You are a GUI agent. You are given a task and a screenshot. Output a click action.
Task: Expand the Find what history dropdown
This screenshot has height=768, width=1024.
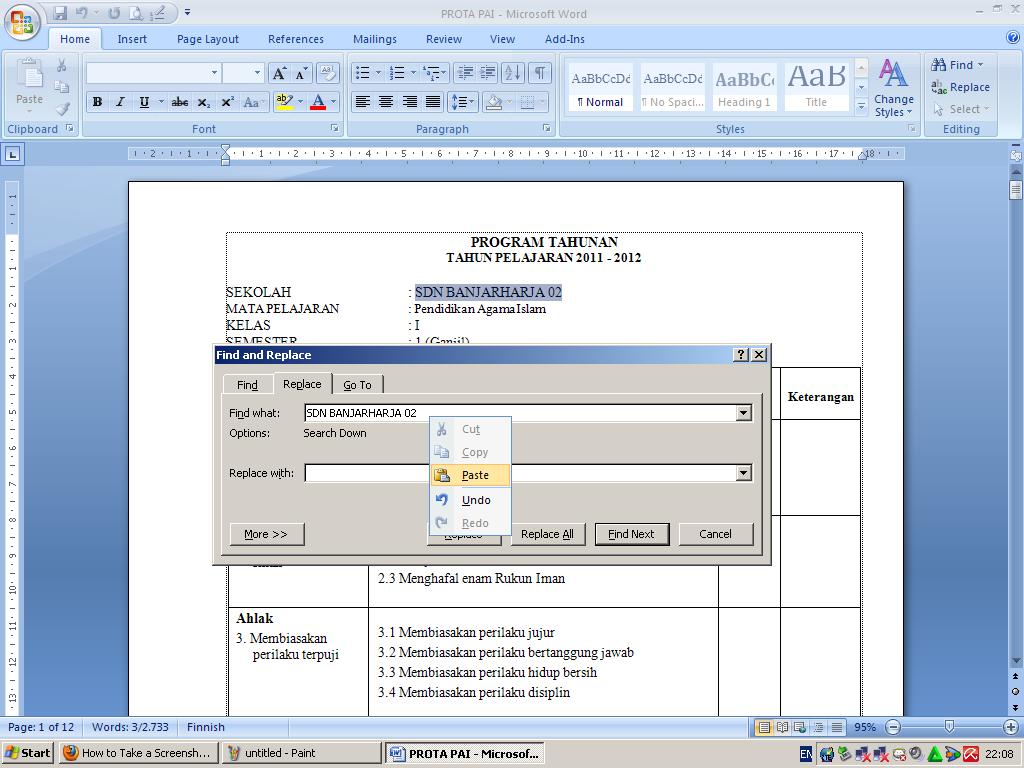743,413
